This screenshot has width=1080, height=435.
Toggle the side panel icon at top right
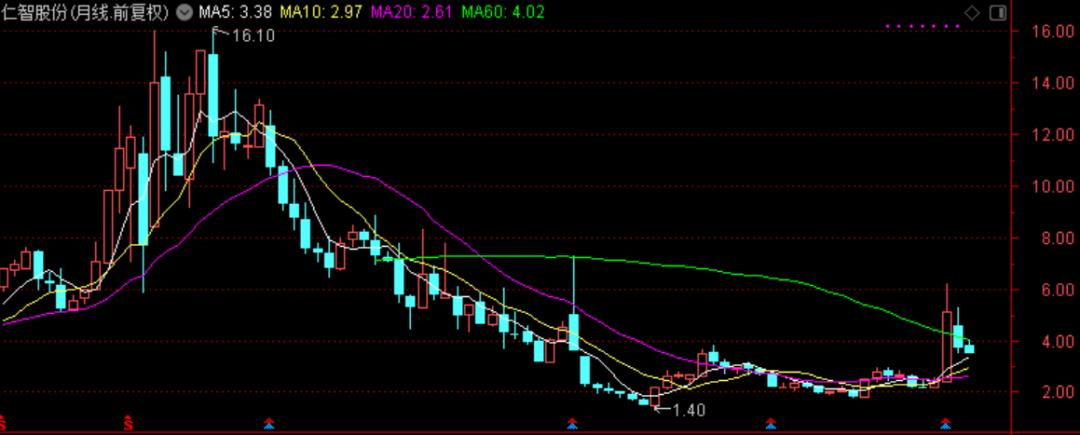click(997, 13)
